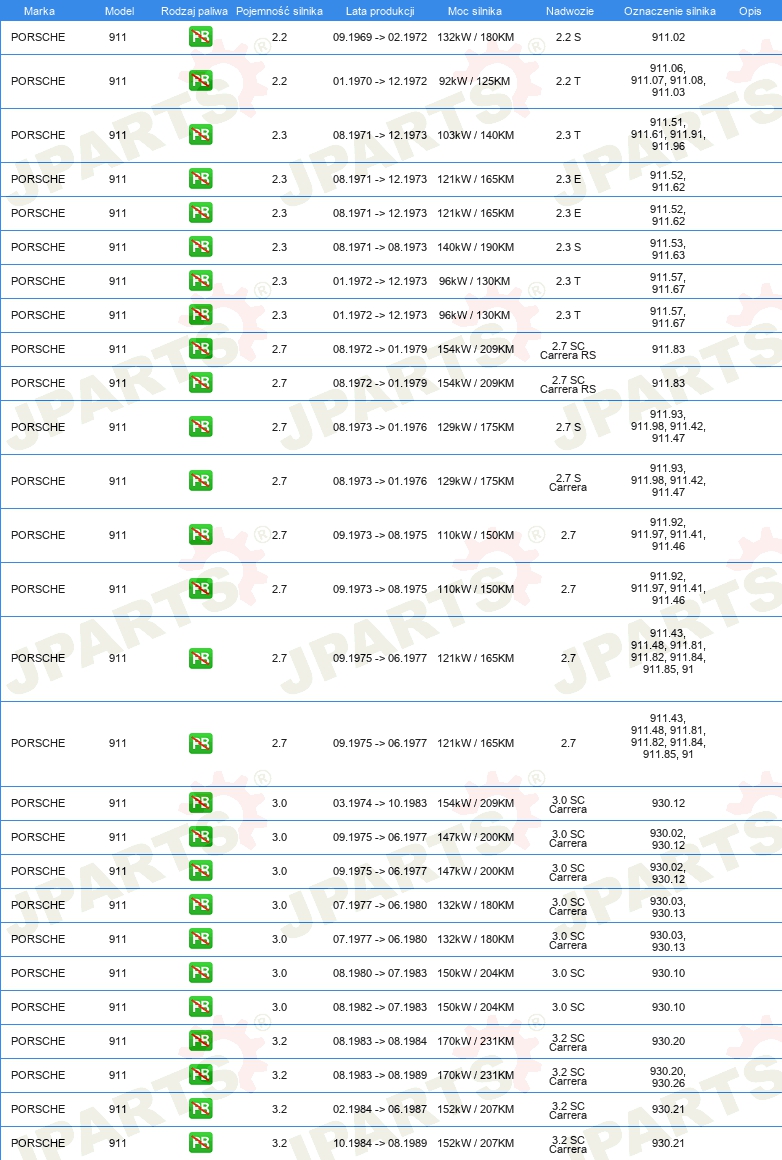Image resolution: width=782 pixels, height=1160 pixels.
Task: Select the engine code 911.02
Action: pos(668,37)
